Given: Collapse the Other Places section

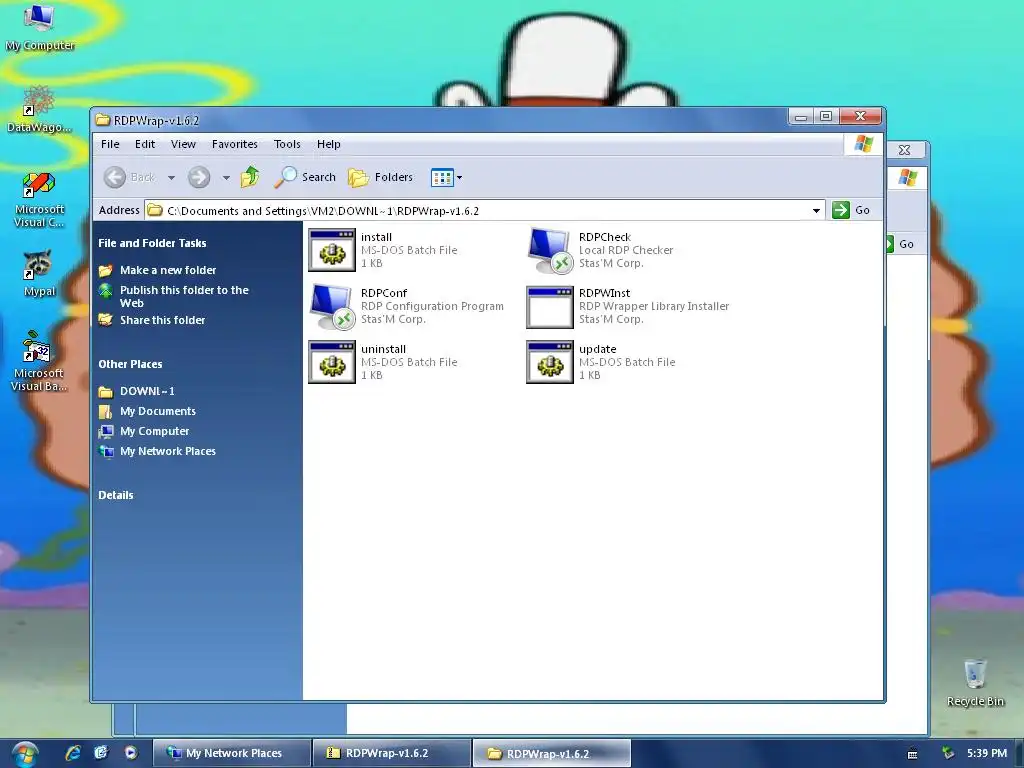Looking at the screenshot, I should coord(130,364).
